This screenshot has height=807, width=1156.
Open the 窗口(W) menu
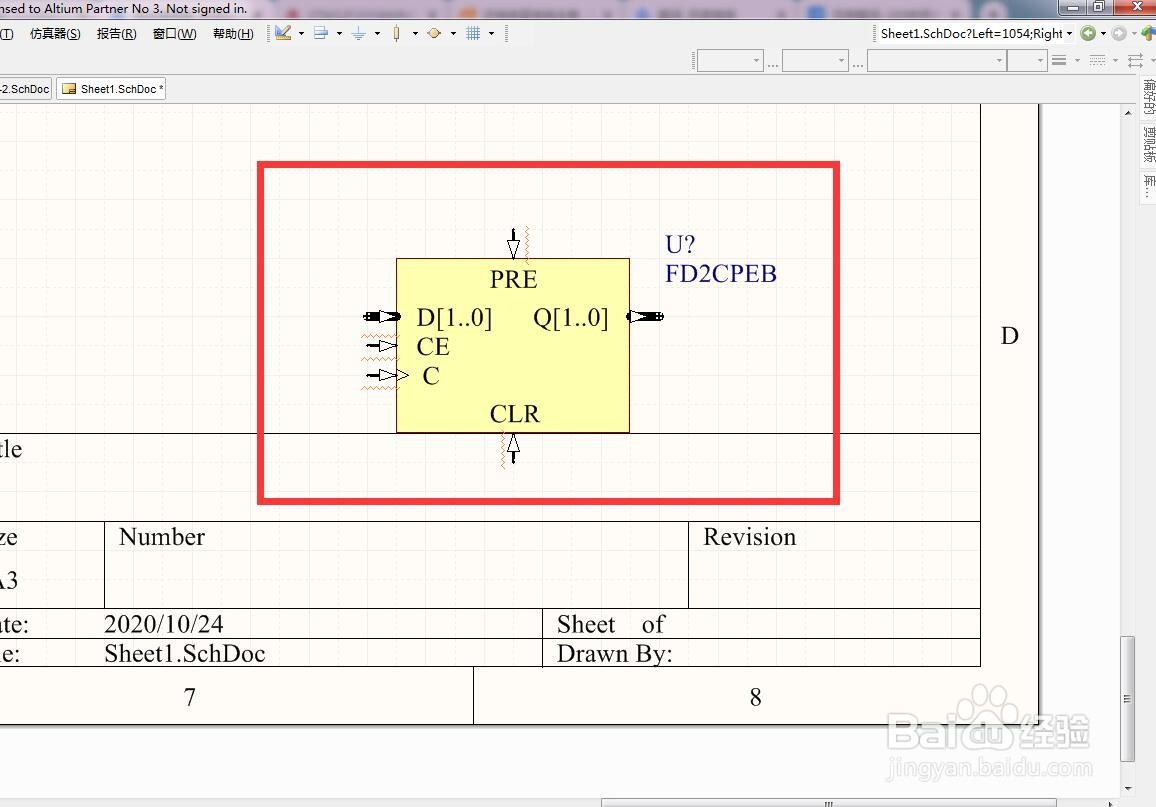(x=175, y=34)
